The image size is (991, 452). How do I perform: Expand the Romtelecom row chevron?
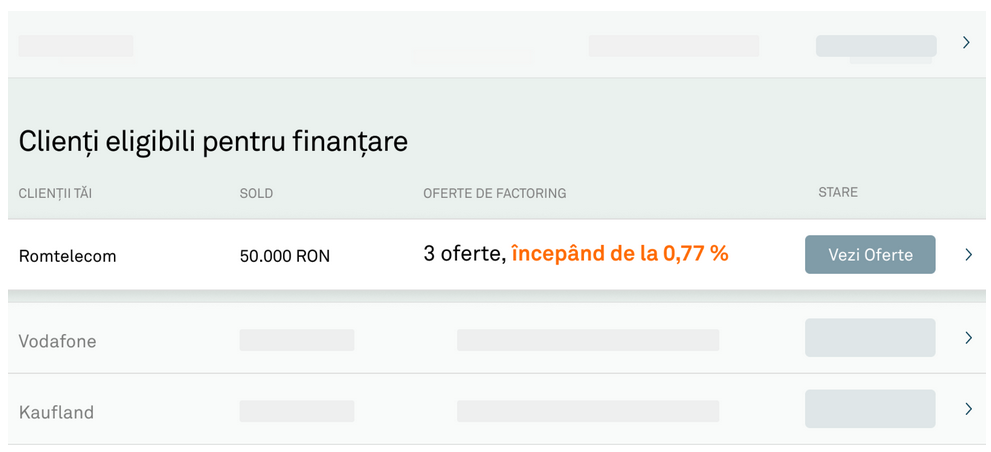point(968,255)
